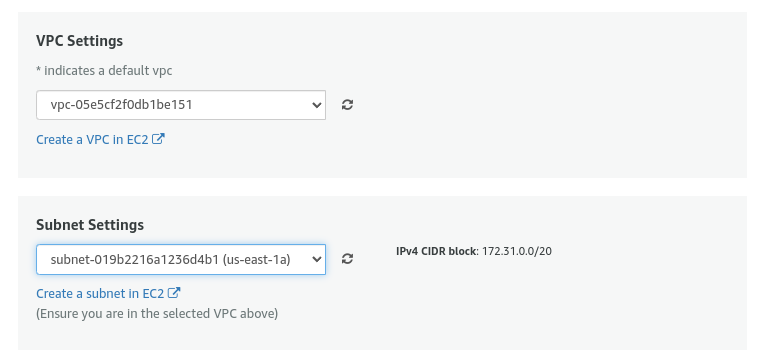The height and width of the screenshot is (363, 774).
Task: Click the Subnet Settings heading
Action: tap(90, 225)
